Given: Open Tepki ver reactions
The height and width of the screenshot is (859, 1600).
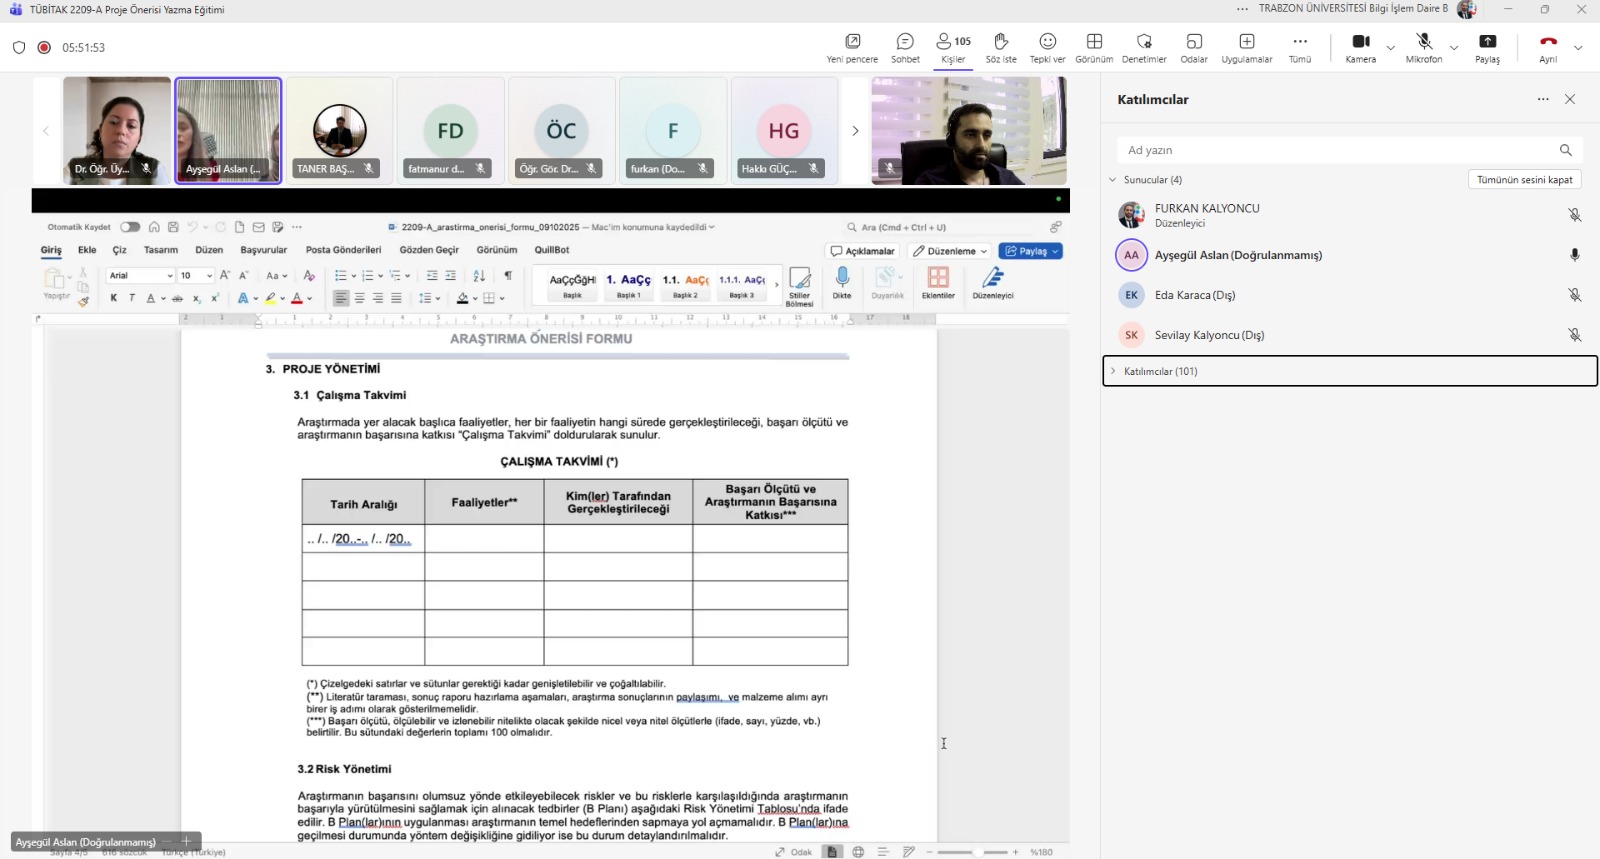Looking at the screenshot, I should [x=1047, y=47].
